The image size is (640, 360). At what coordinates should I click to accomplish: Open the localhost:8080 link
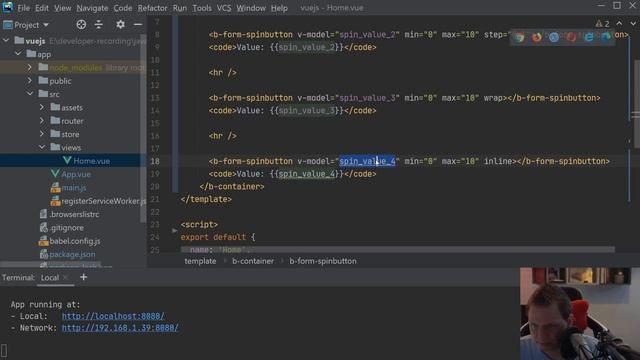click(113, 316)
